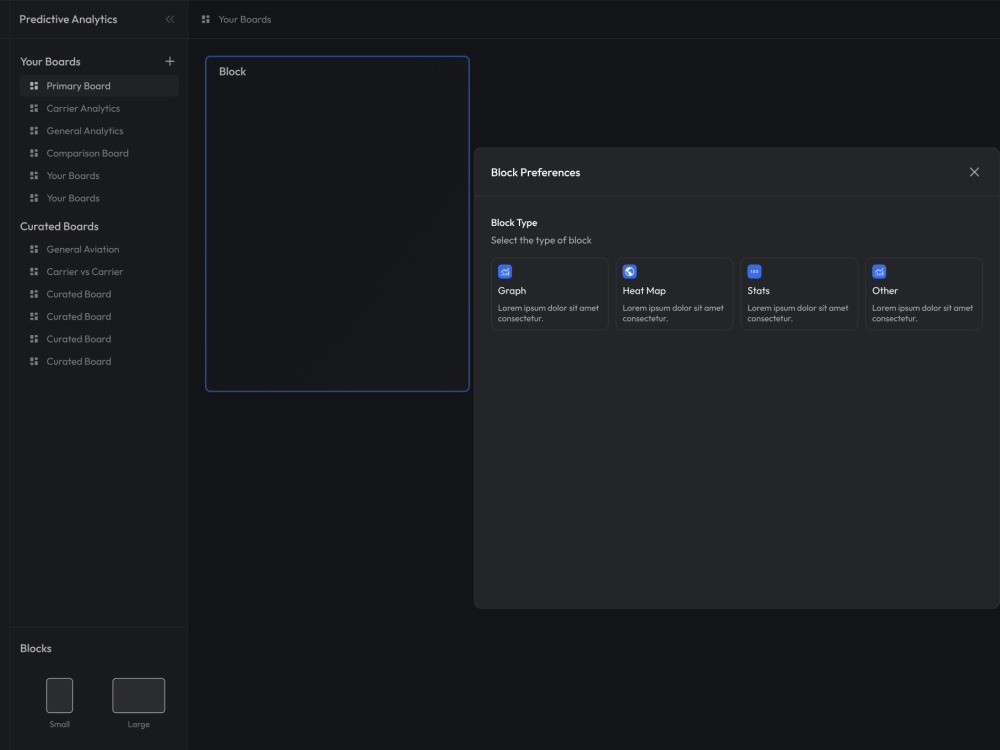Click the Block Type label
This screenshot has height=750, width=1000.
[x=514, y=223]
